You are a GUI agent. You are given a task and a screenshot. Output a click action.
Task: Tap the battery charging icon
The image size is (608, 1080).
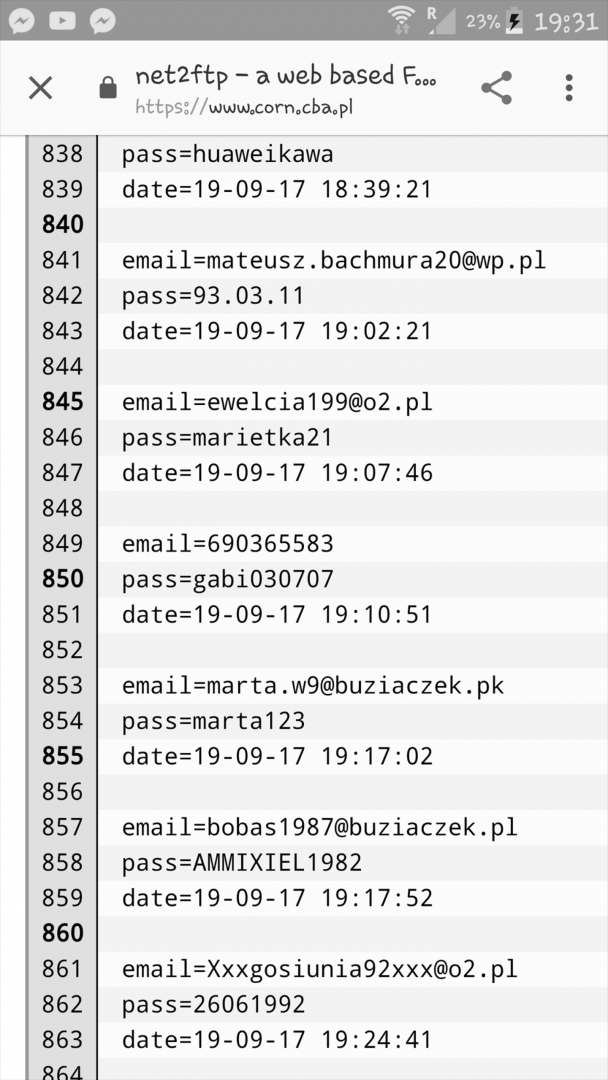[x=514, y=21]
